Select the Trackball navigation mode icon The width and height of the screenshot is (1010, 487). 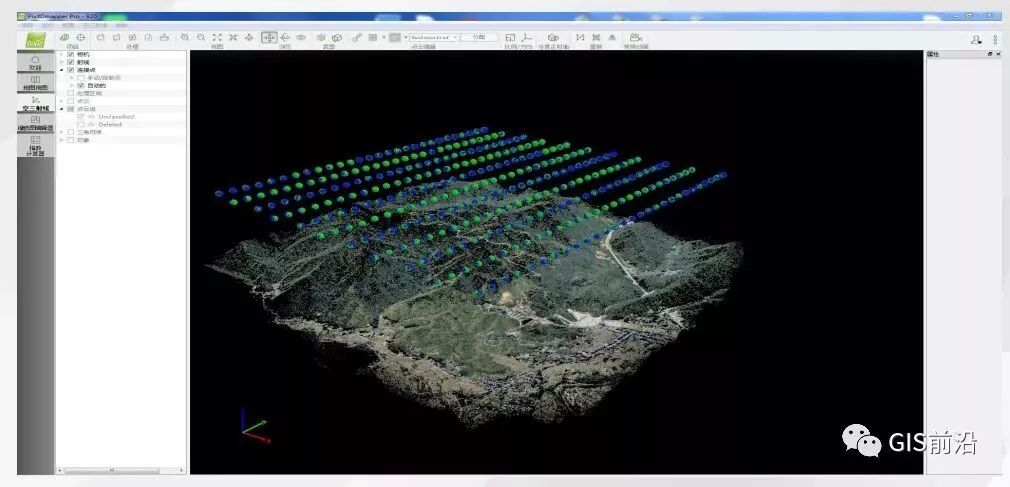(x=285, y=38)
